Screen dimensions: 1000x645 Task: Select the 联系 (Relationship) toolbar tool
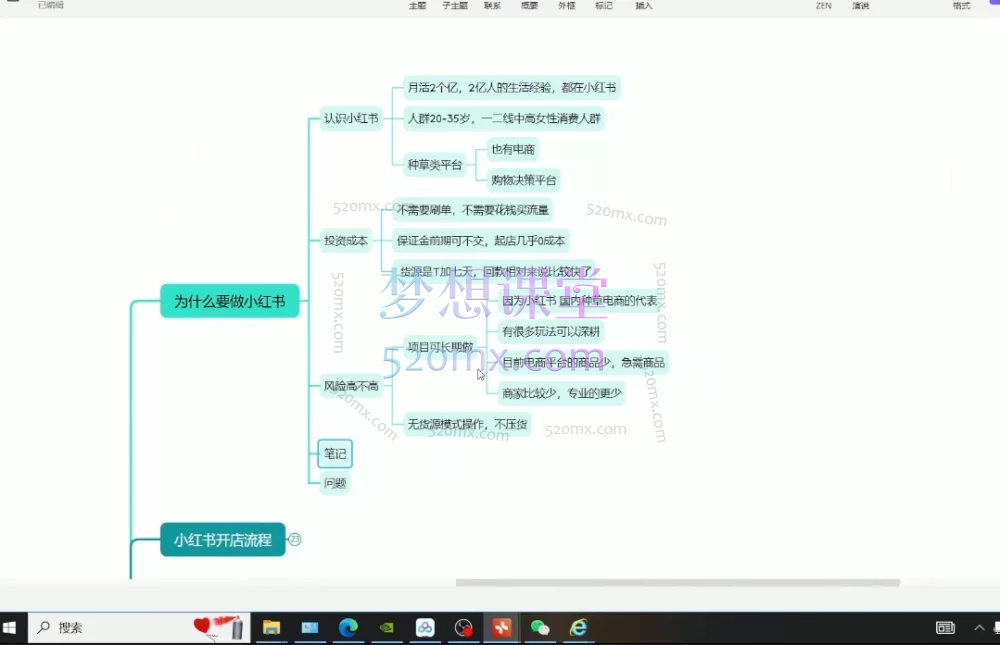point(492,5)
